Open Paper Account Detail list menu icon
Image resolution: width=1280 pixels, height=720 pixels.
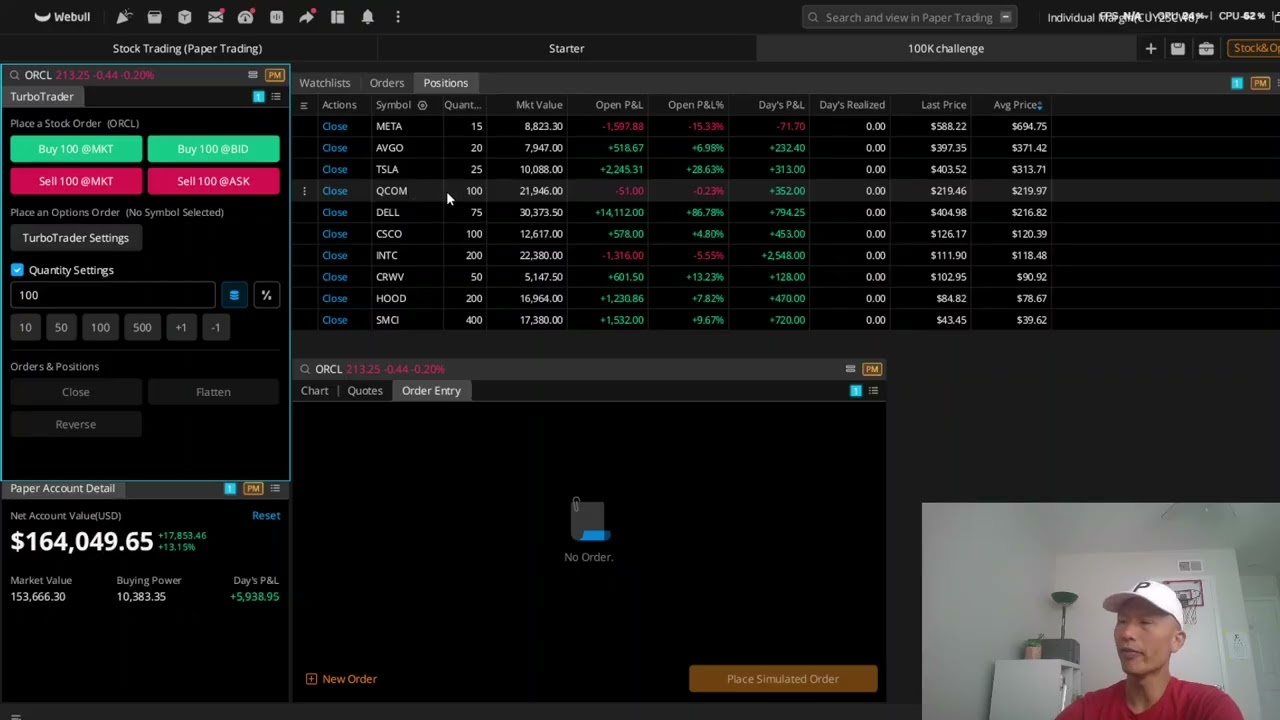(x=275, y=488)
